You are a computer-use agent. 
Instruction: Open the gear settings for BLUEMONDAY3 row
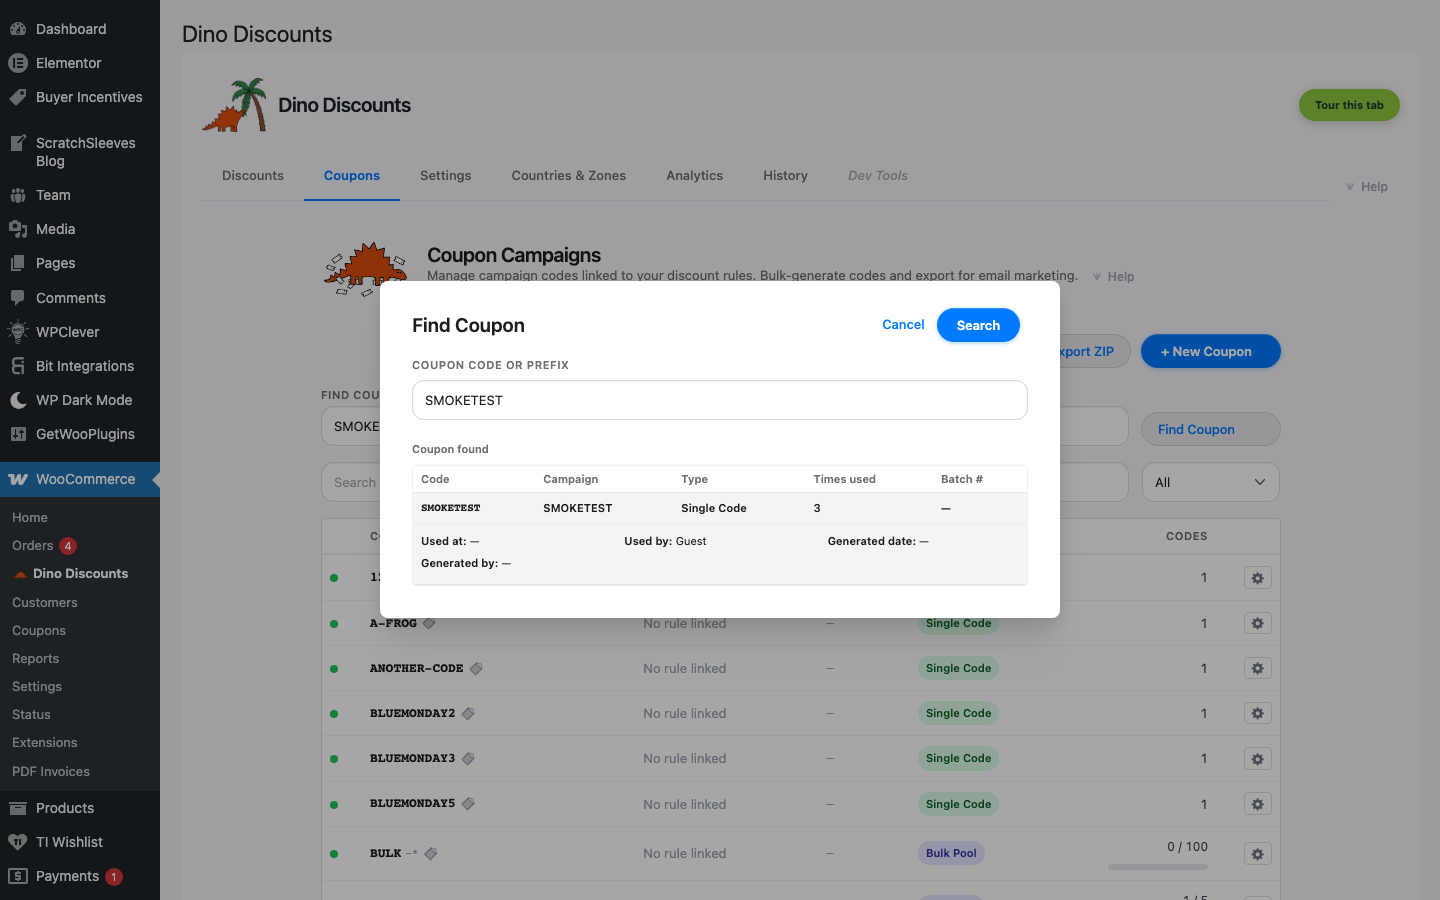coord(1258,759)
